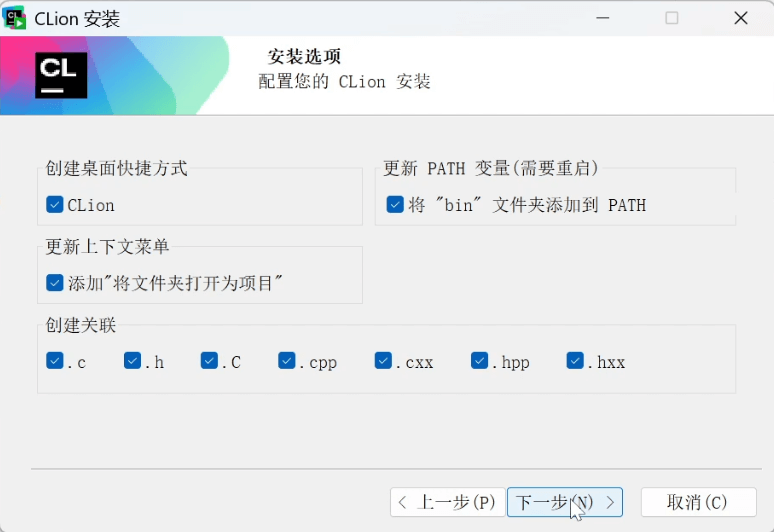Screen dimensions: 774x532
Task: Cancel installation with 取消(C) button
Action: pyautogui.click(x=697, y=502)
